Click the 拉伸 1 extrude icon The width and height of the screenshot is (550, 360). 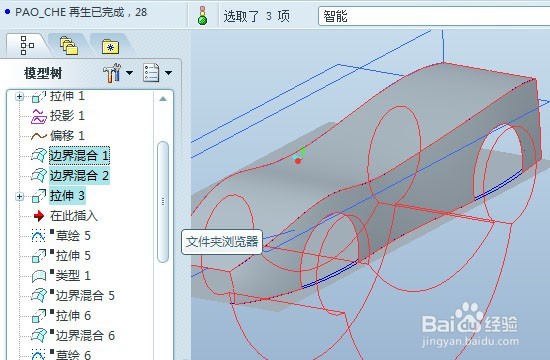tap(39, 97)
